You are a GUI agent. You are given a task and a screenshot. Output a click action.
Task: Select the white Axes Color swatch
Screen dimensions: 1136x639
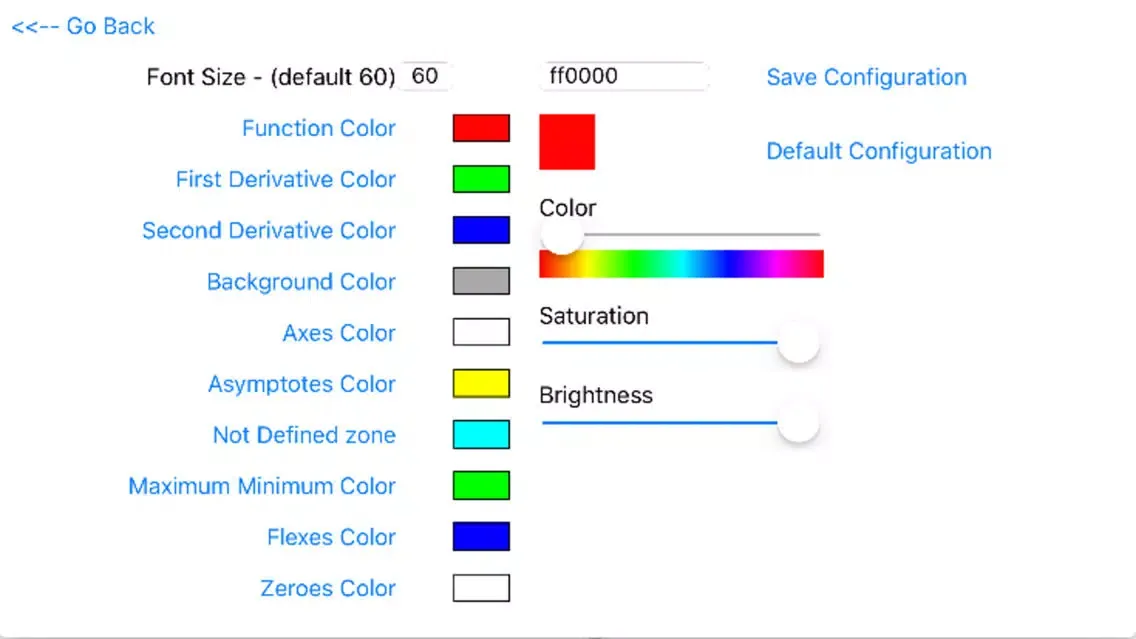[x=481, y=332]
